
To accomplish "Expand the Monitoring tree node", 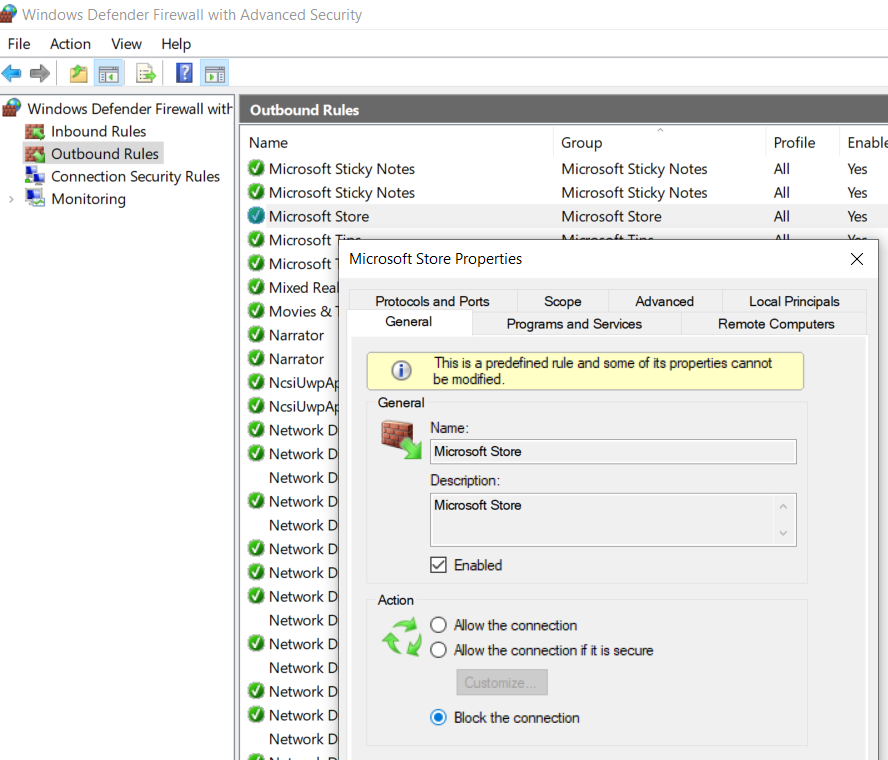I will [11, 199].
